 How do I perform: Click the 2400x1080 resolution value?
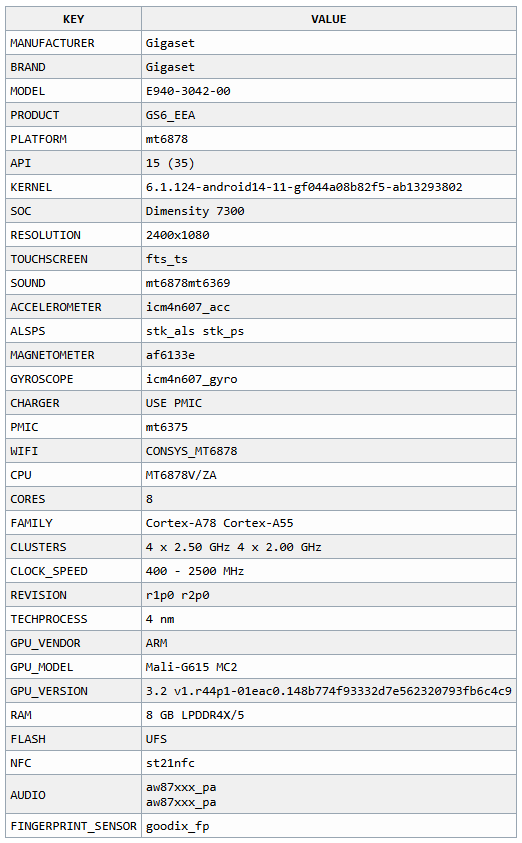coord(177,235)
